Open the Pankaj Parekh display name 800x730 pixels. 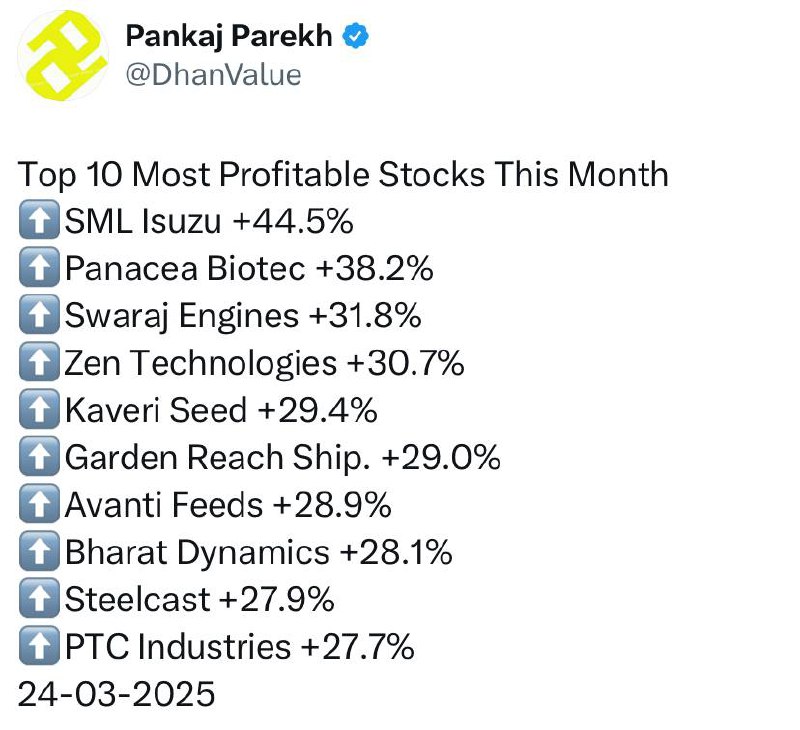coord(229,36)
